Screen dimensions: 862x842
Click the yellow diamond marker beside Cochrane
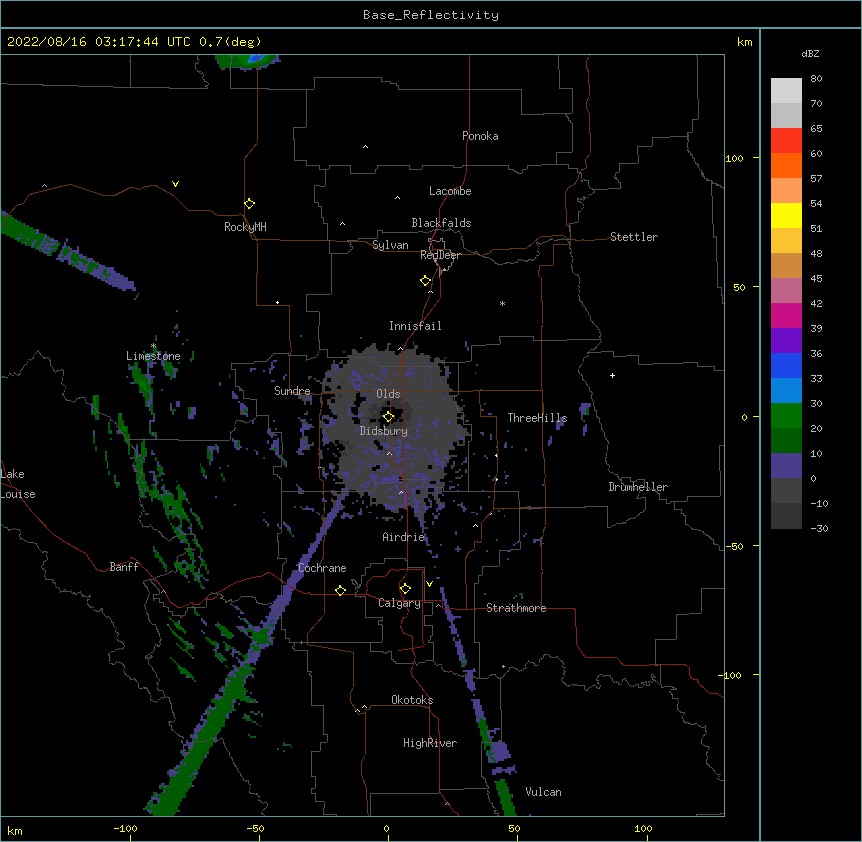tap(340, 590)
